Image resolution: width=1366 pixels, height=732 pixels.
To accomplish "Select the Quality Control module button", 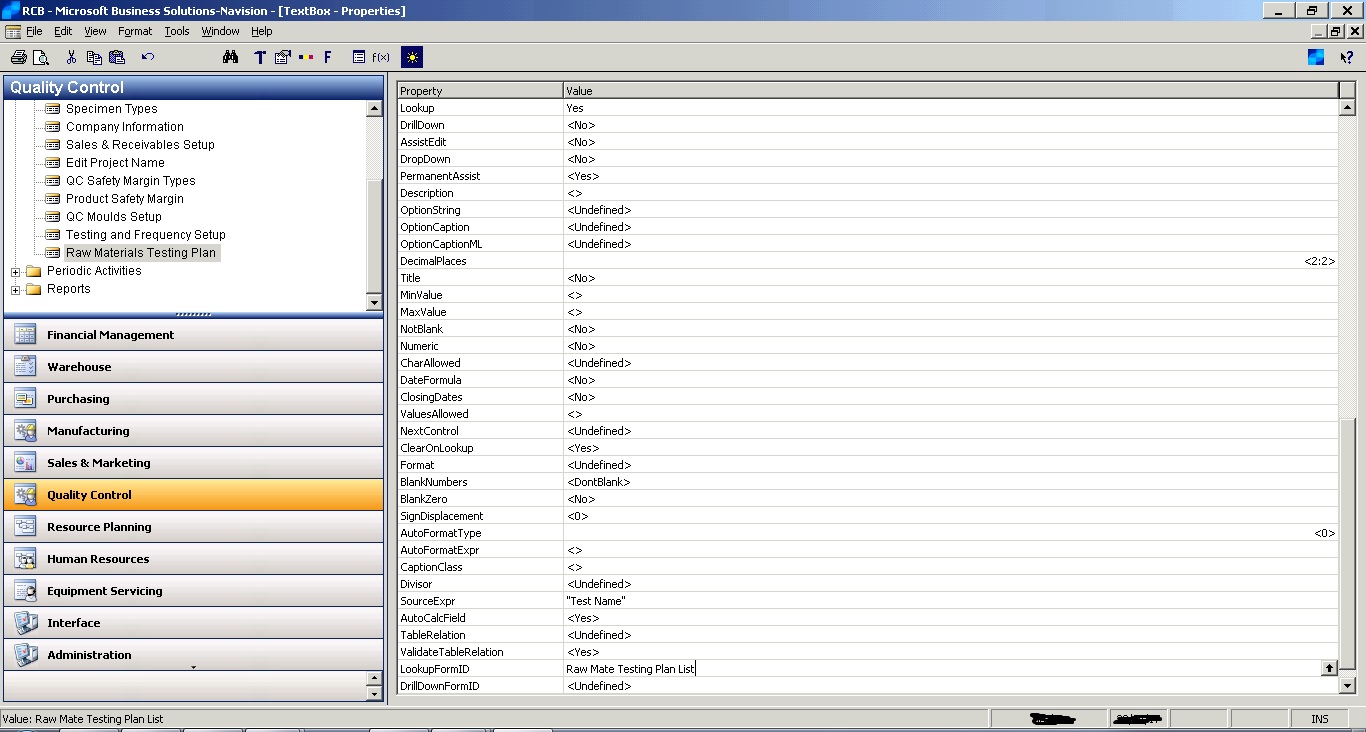I will tap(193, 495).
